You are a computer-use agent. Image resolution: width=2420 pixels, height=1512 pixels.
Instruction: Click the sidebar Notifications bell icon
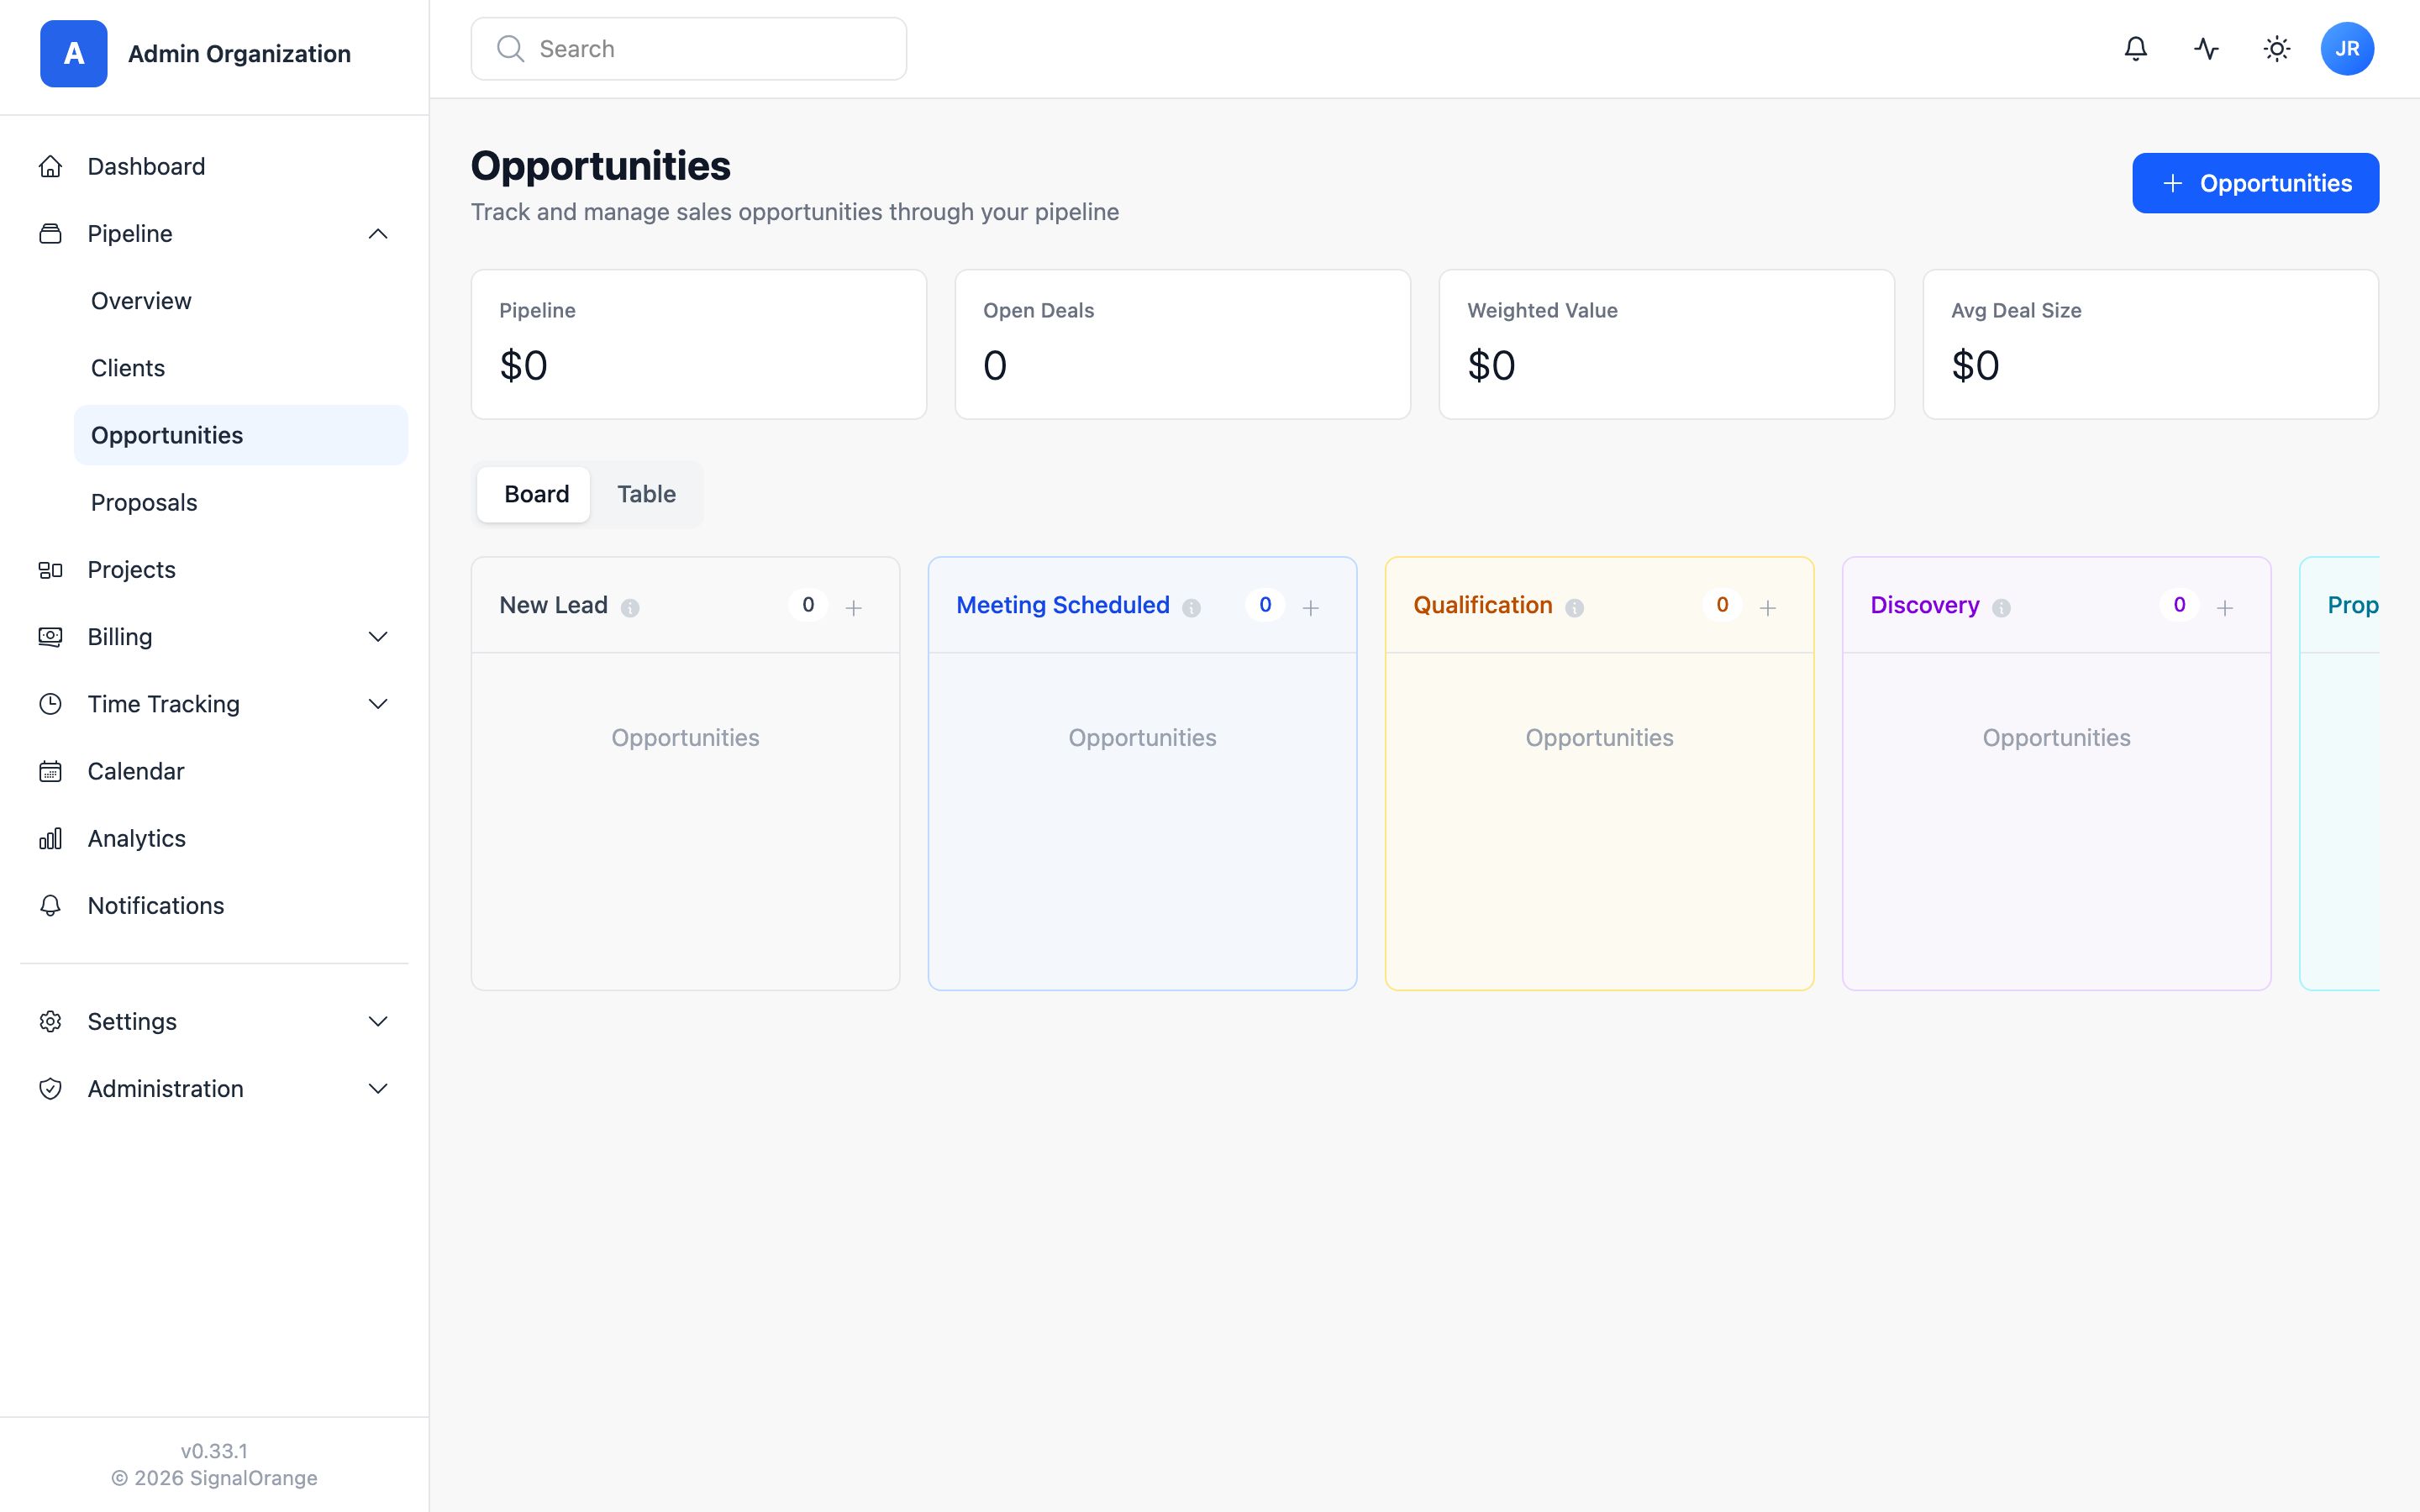coord(50,906)
